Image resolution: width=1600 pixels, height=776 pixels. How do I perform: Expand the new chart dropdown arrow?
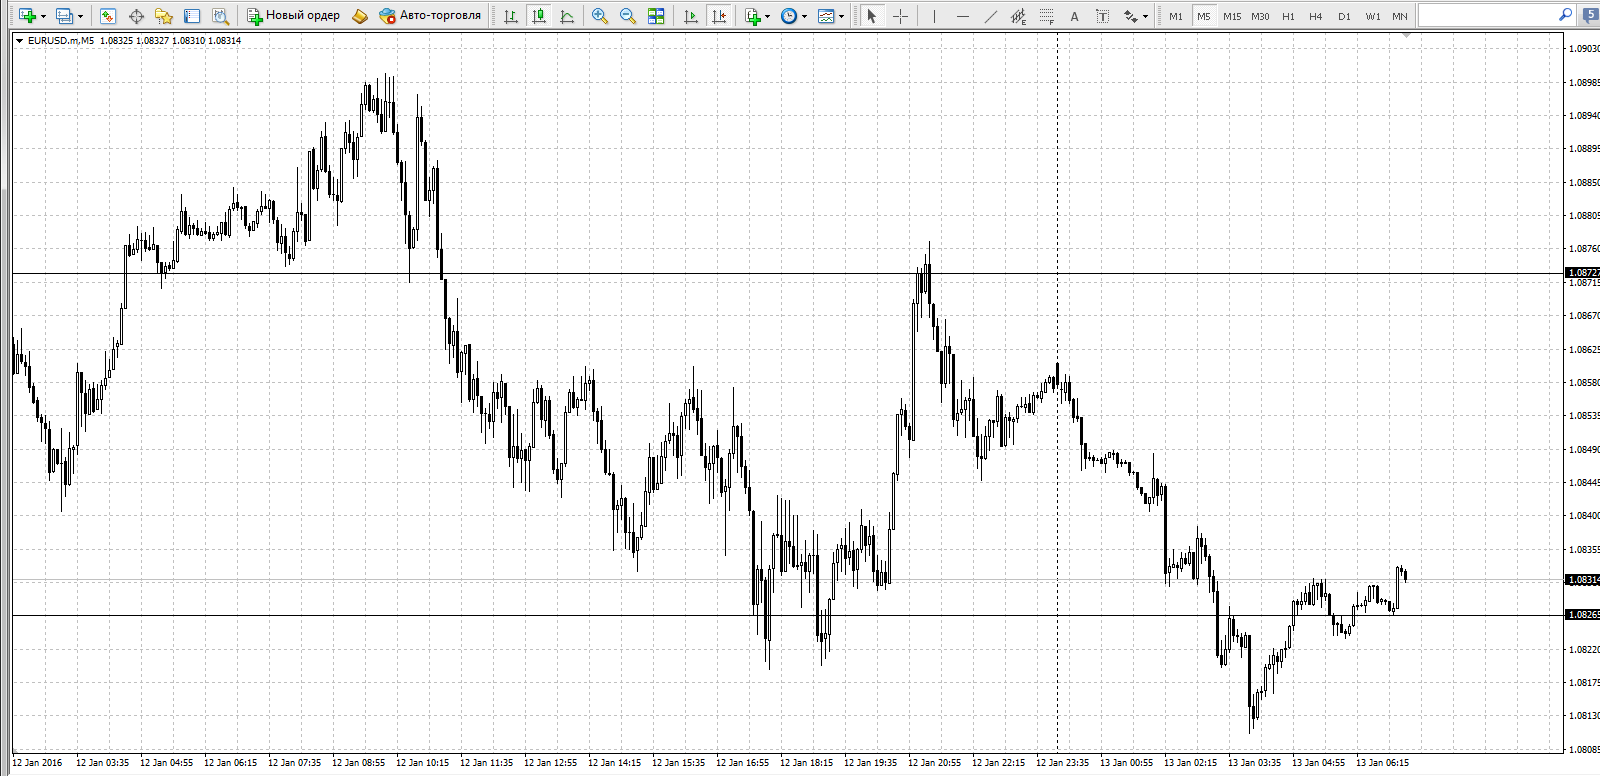click(43, 16)
